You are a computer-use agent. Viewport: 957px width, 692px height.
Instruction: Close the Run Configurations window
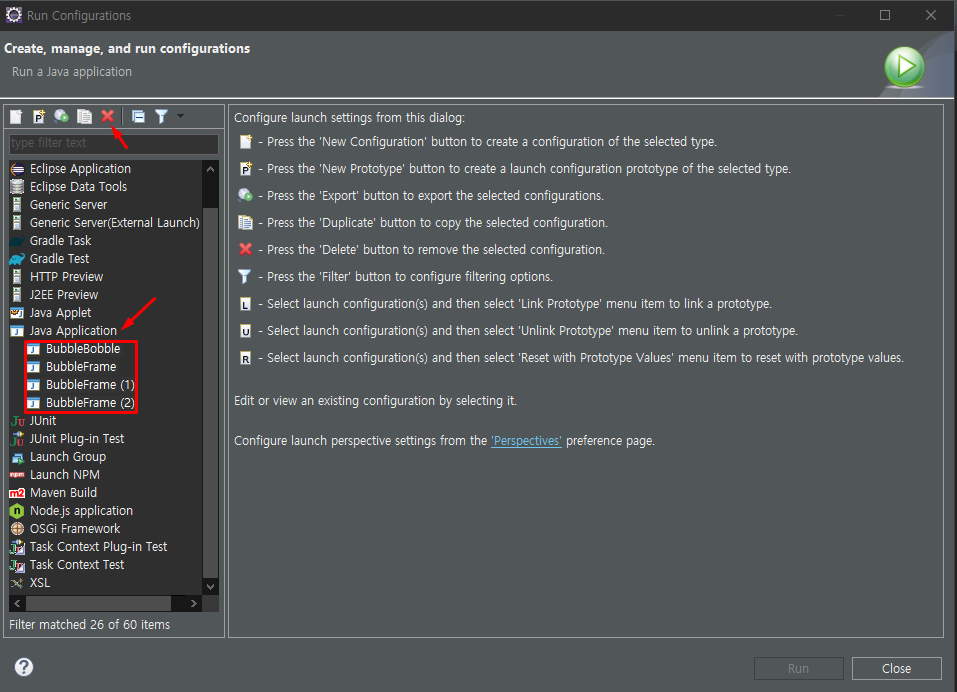click(x=931, y=15)
